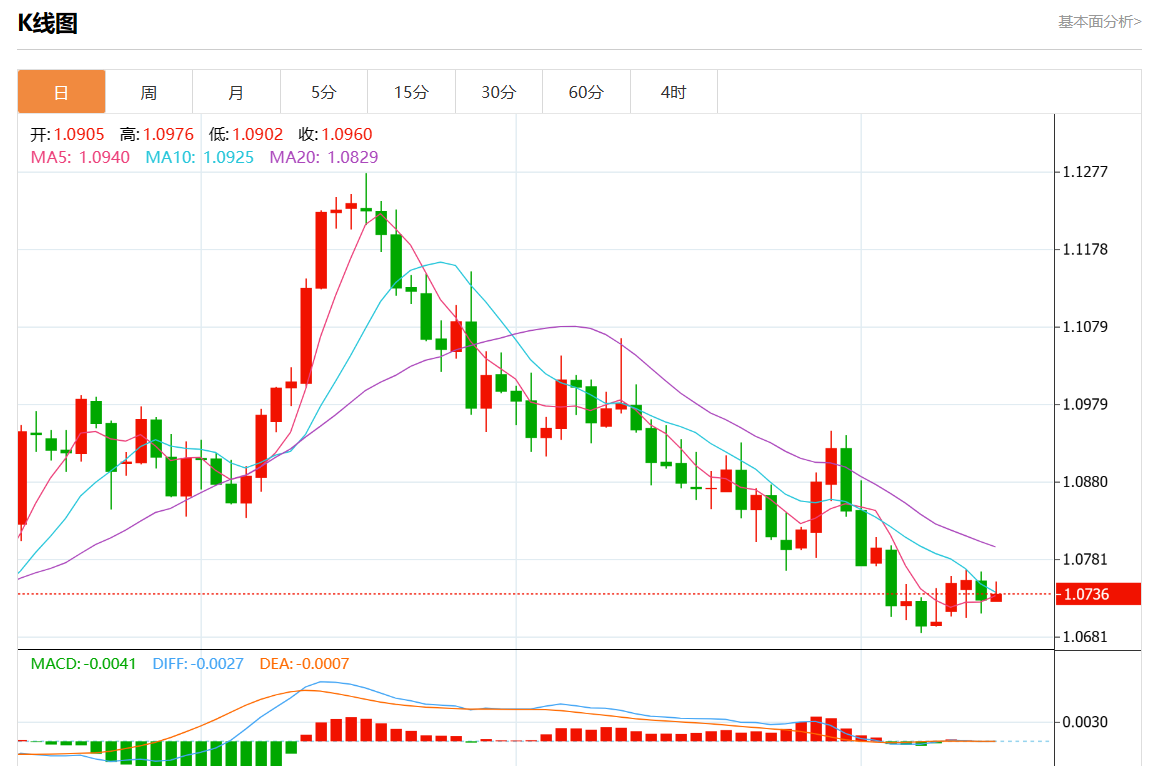Open the 30分 interval tab

coord(499,92)
